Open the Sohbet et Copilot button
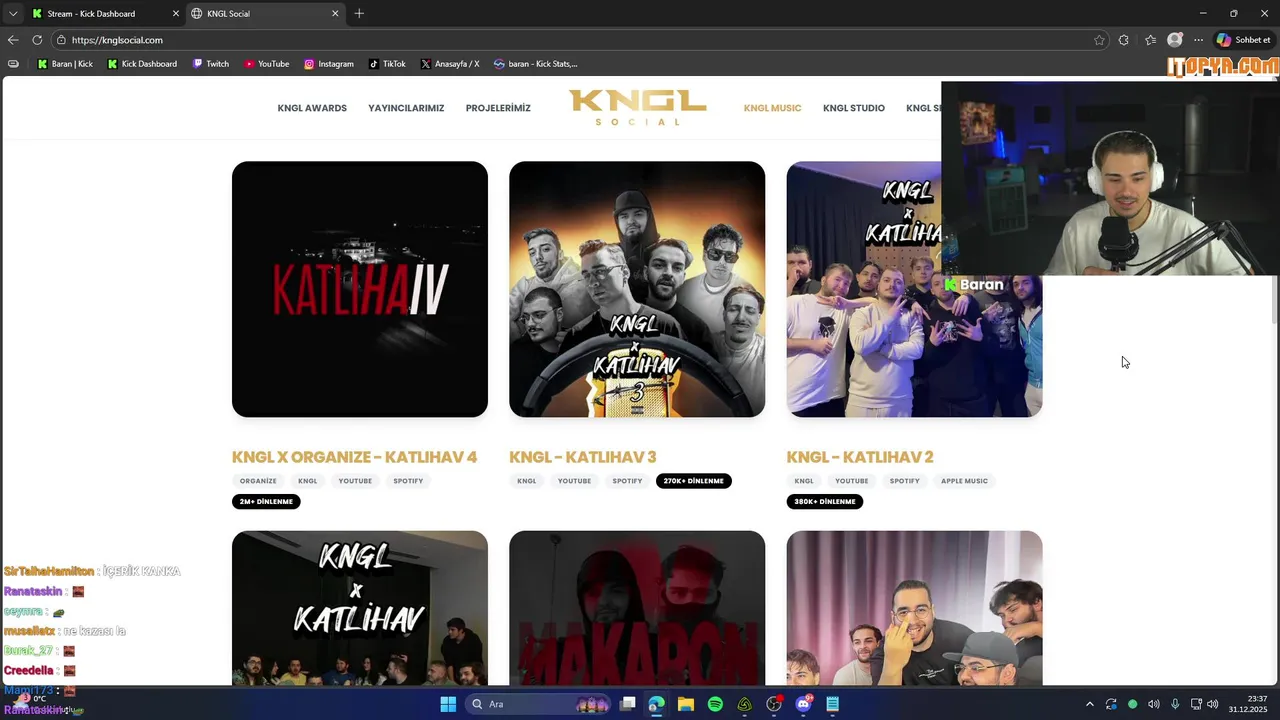1280x720 pixels. pyautogui.click(x=1244, y=40)
